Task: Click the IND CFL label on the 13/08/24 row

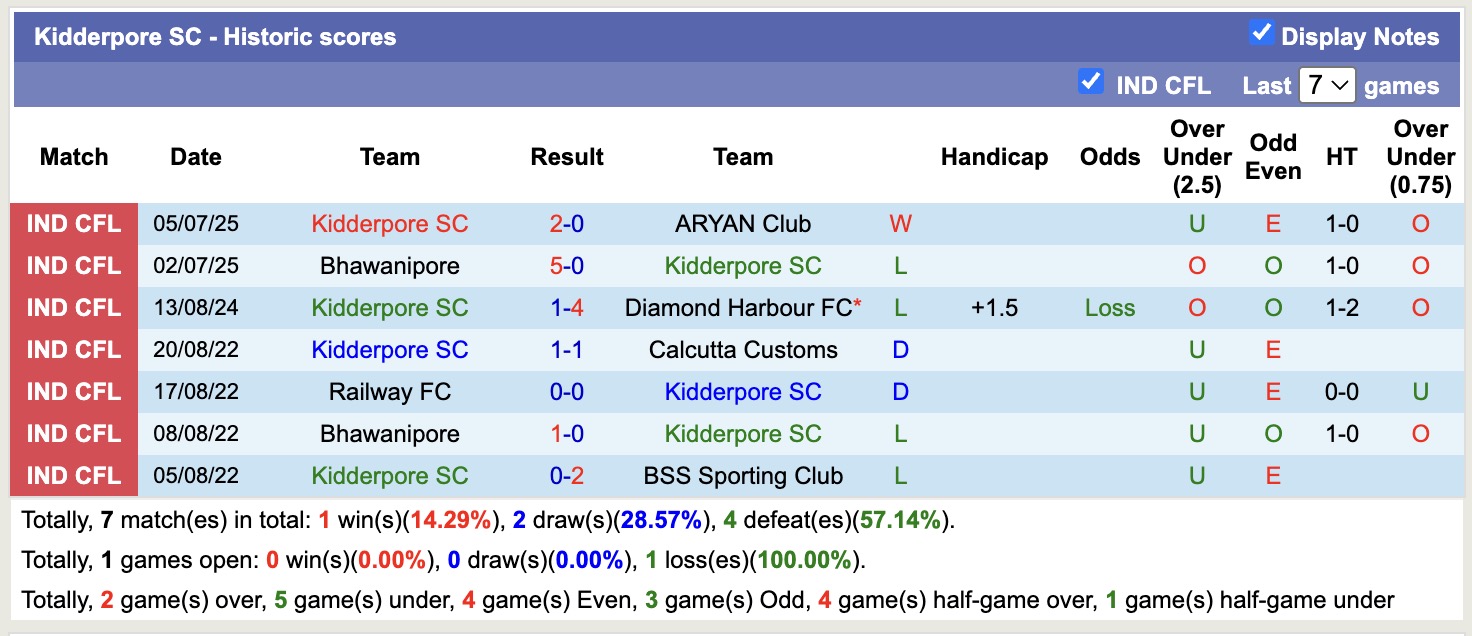Action: [x=74, y=307]
